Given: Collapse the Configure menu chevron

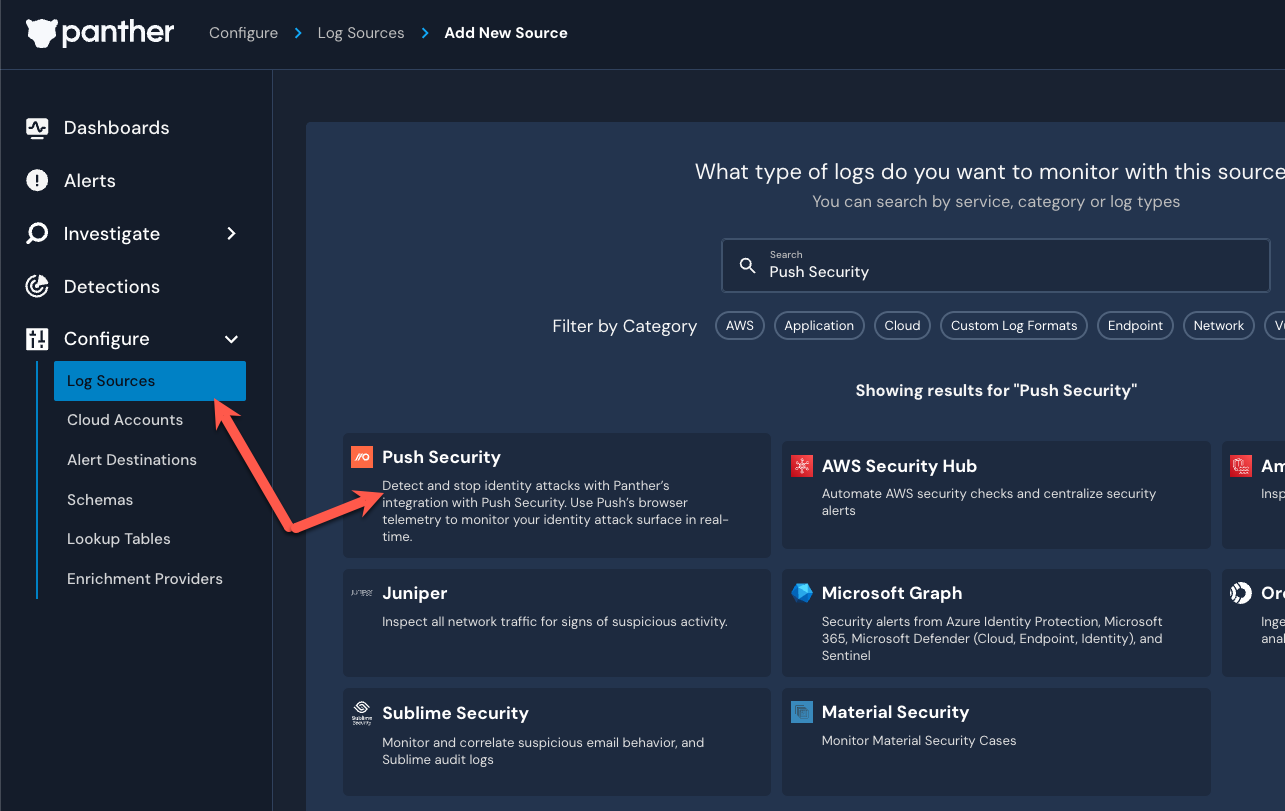Looking at the screenshot, I should coord(231,339).
